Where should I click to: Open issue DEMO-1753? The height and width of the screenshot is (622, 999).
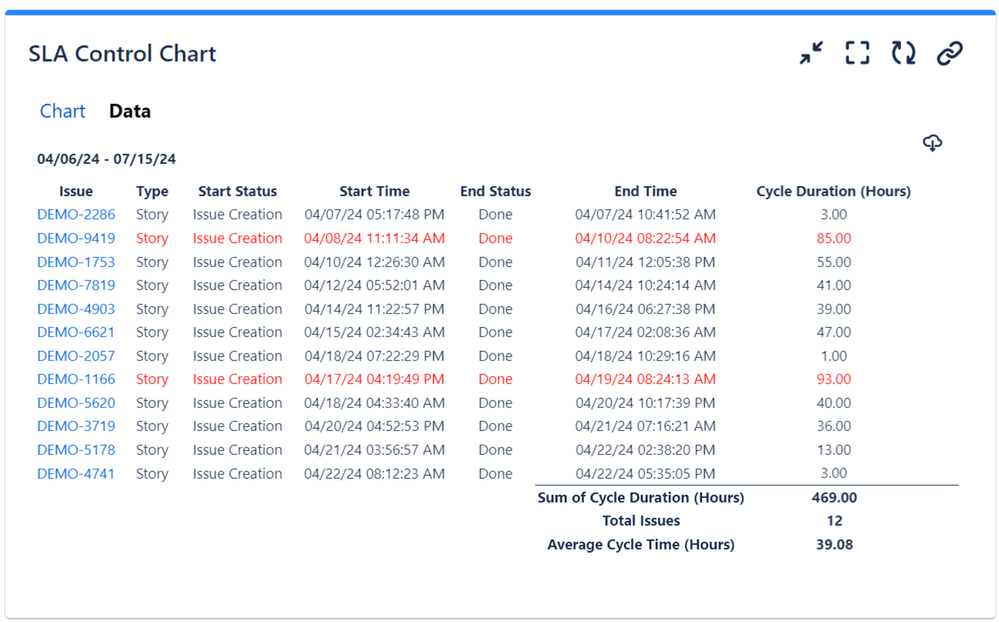point(76,262)
